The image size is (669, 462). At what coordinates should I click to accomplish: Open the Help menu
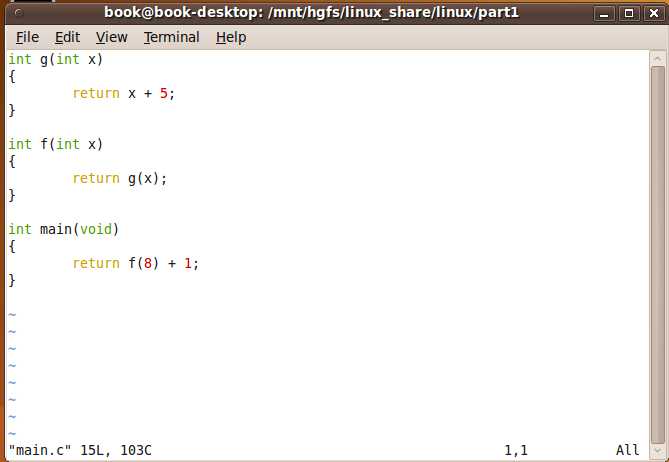pos(231,38)
